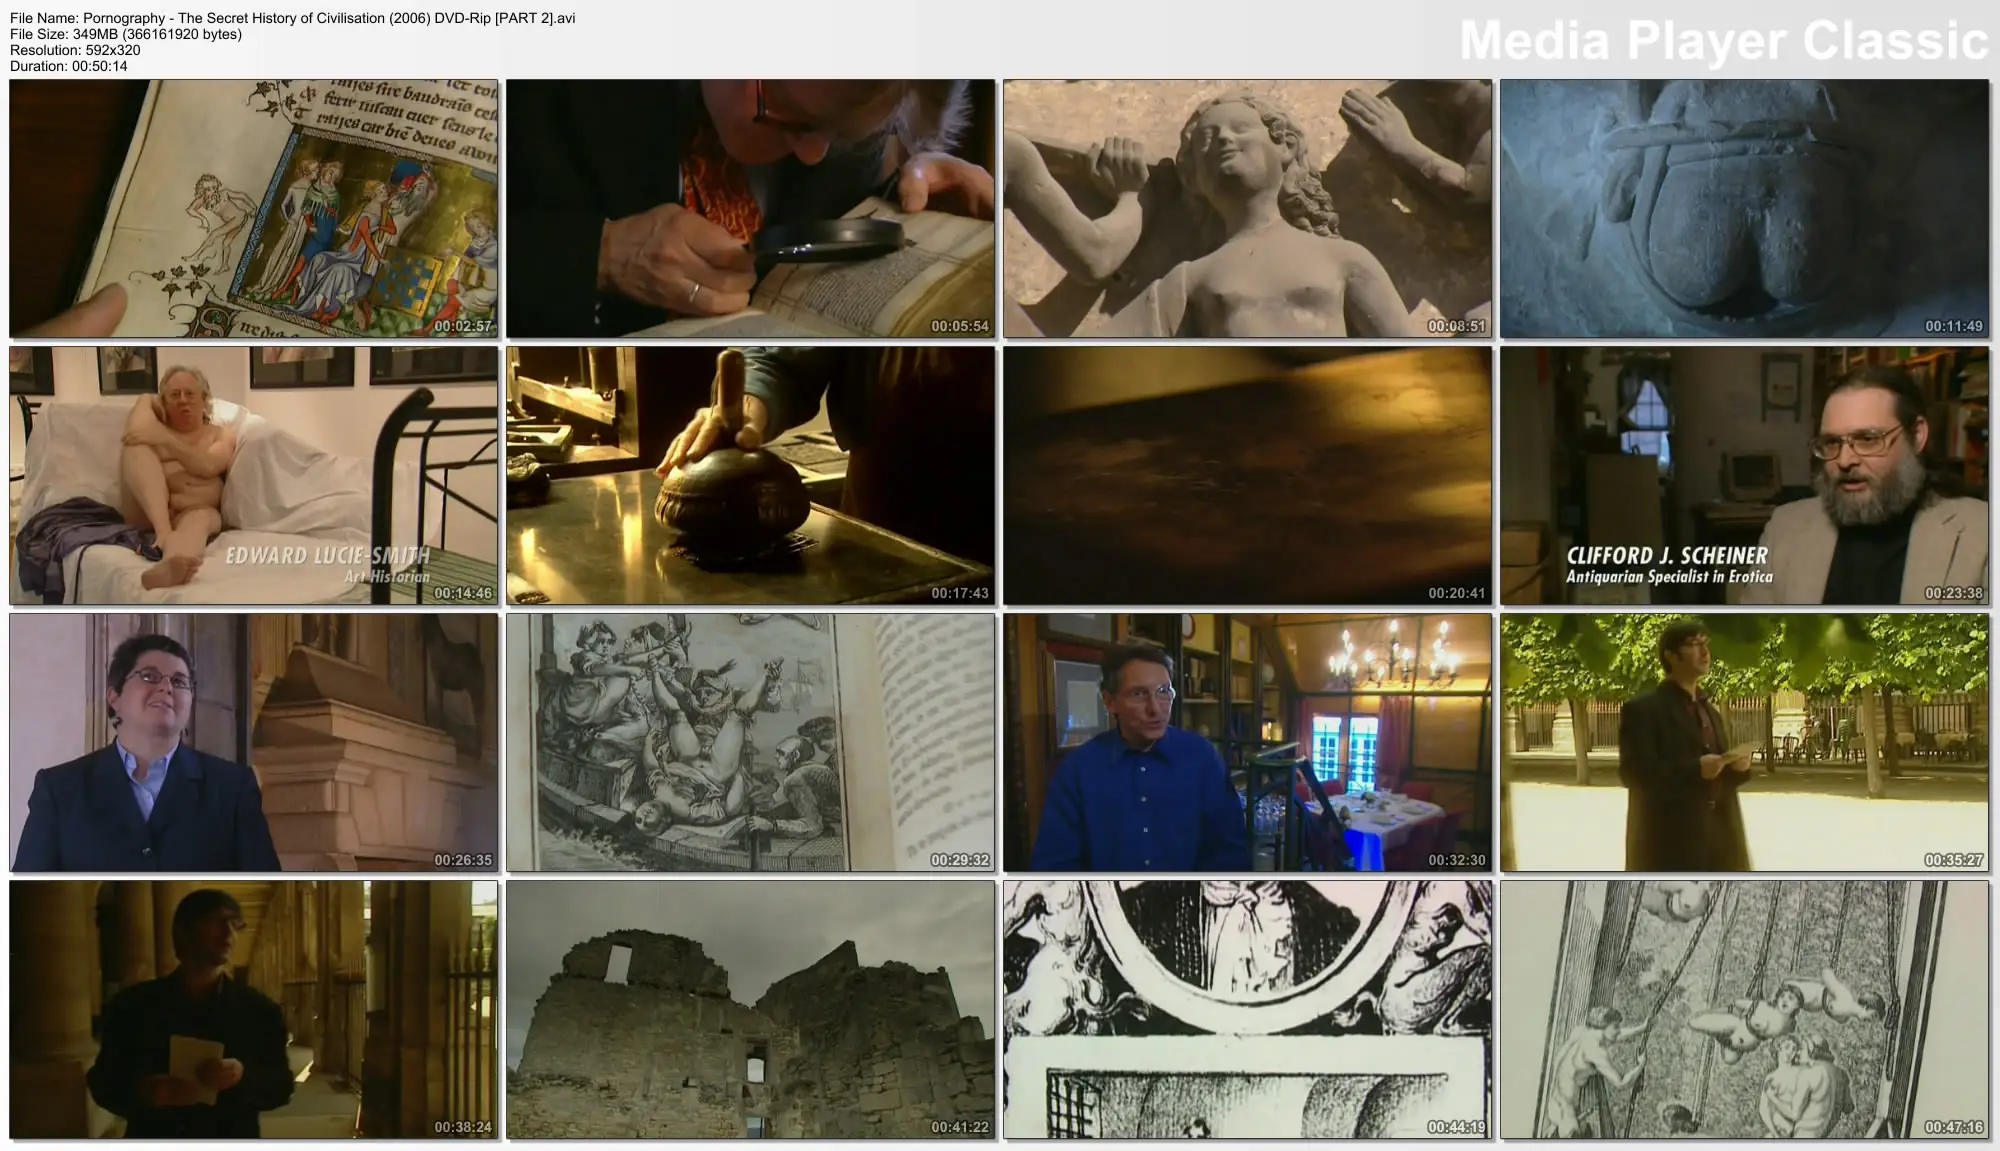
Task: Select the thumbnail timestamped 00:17:43
Action: [750, 475]
